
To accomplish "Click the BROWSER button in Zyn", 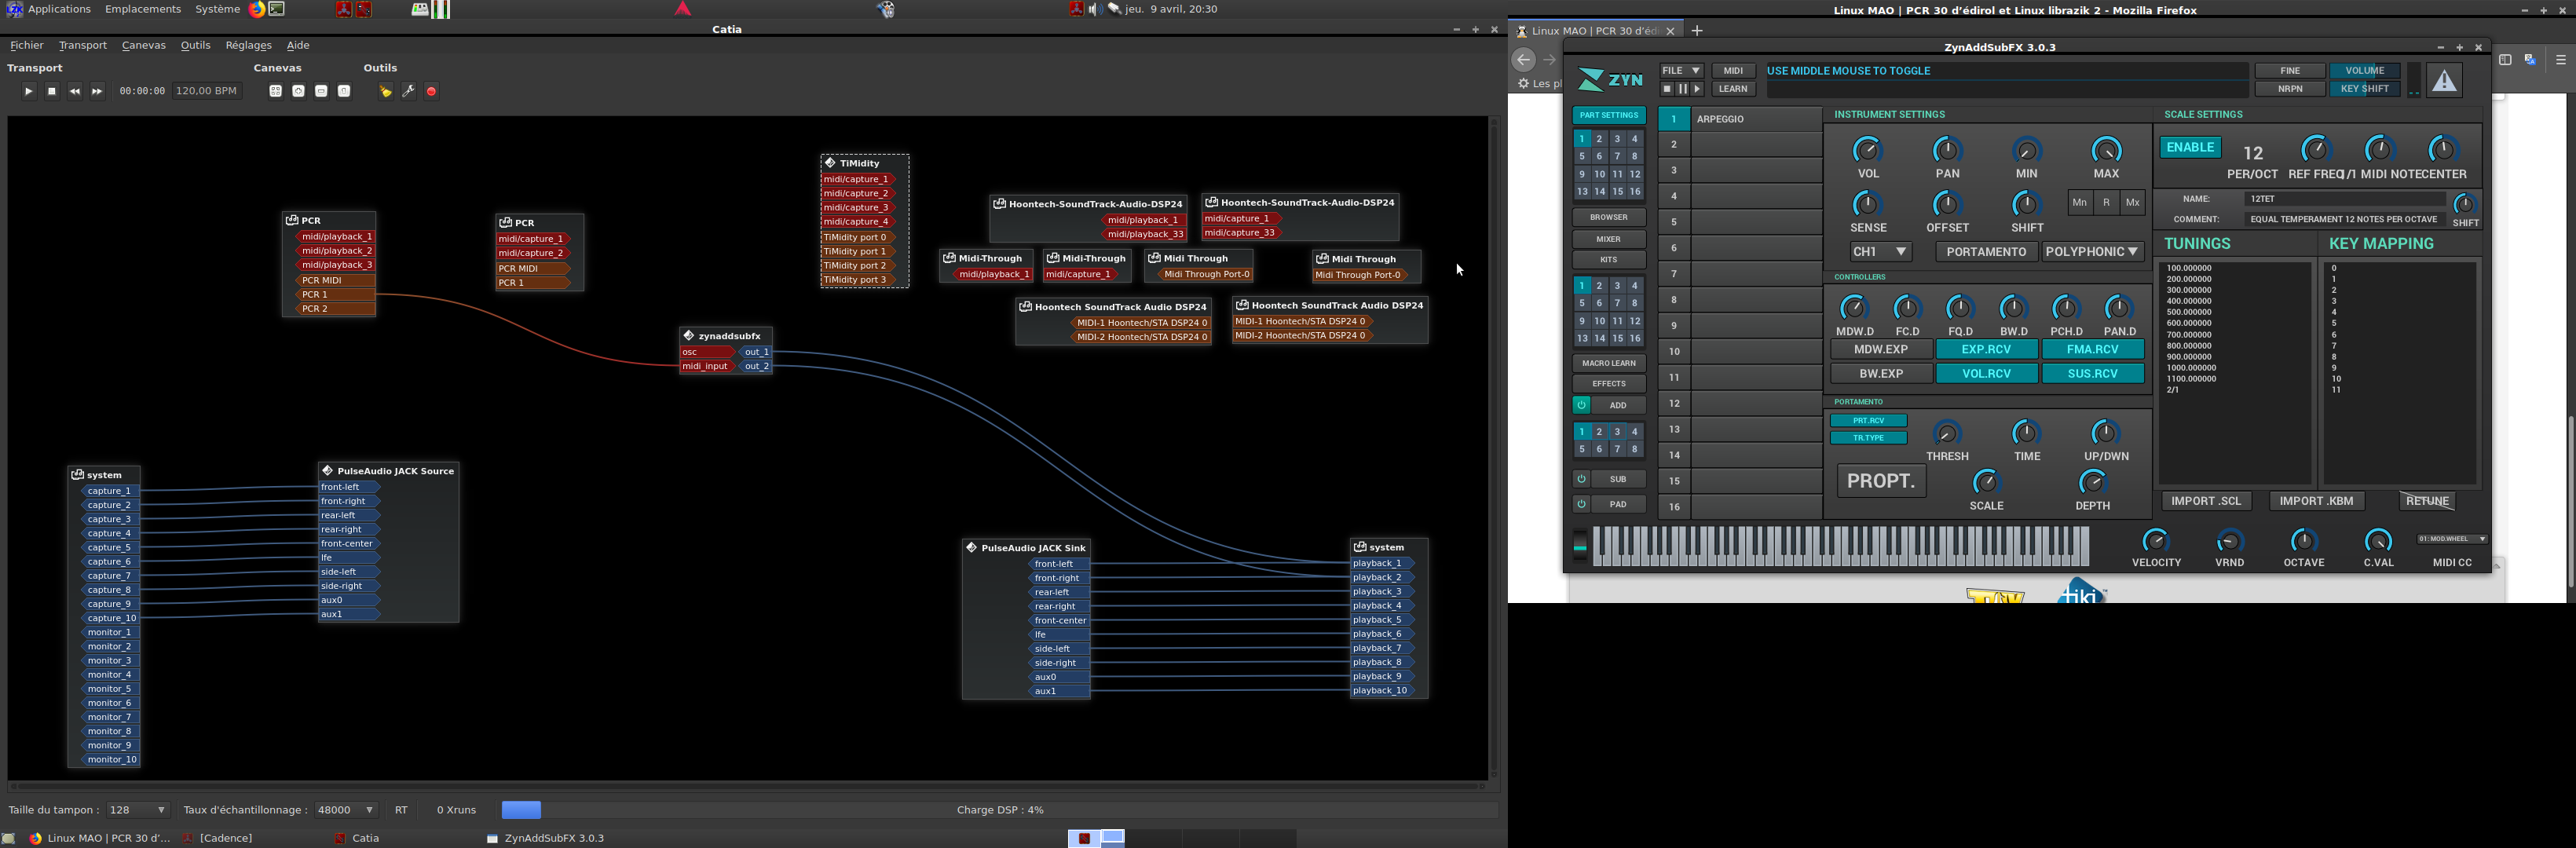I will point(1608,217).
